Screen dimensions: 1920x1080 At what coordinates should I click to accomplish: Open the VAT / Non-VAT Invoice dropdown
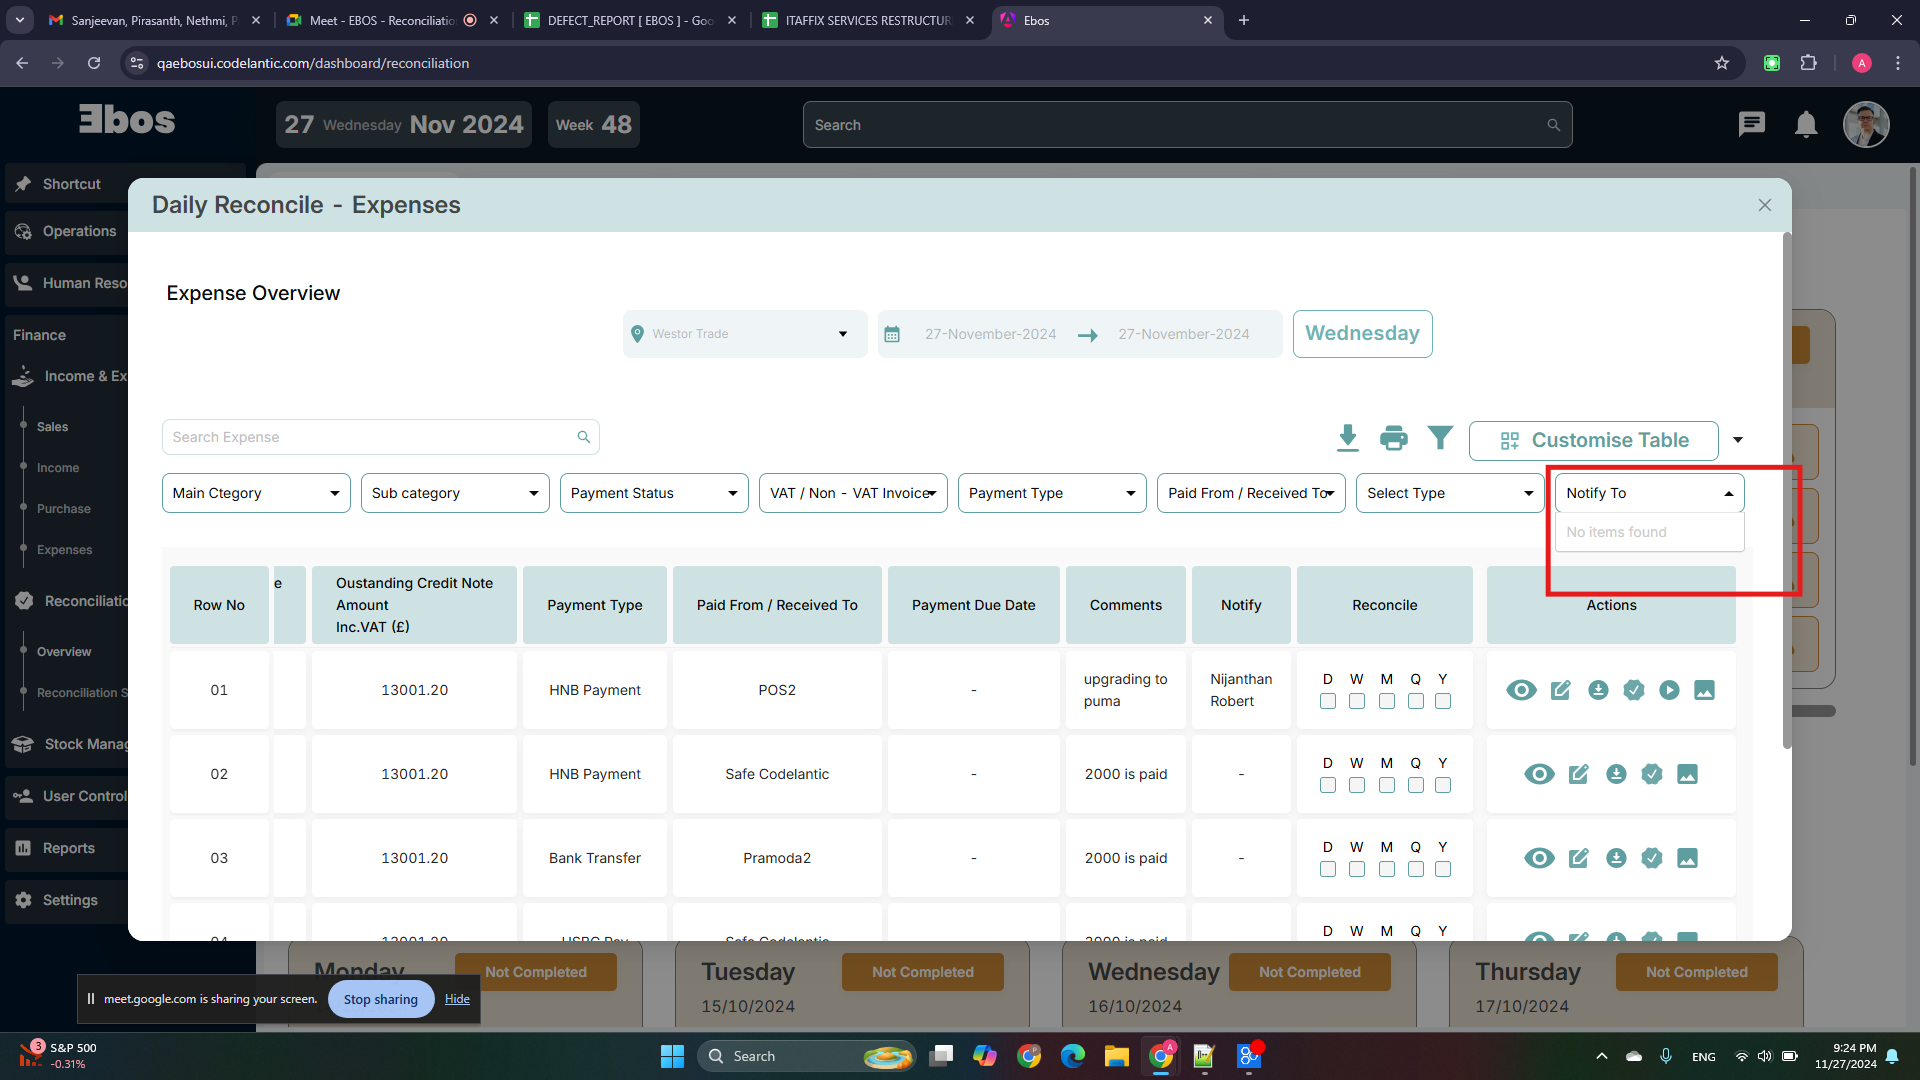[x=853, y=493]
